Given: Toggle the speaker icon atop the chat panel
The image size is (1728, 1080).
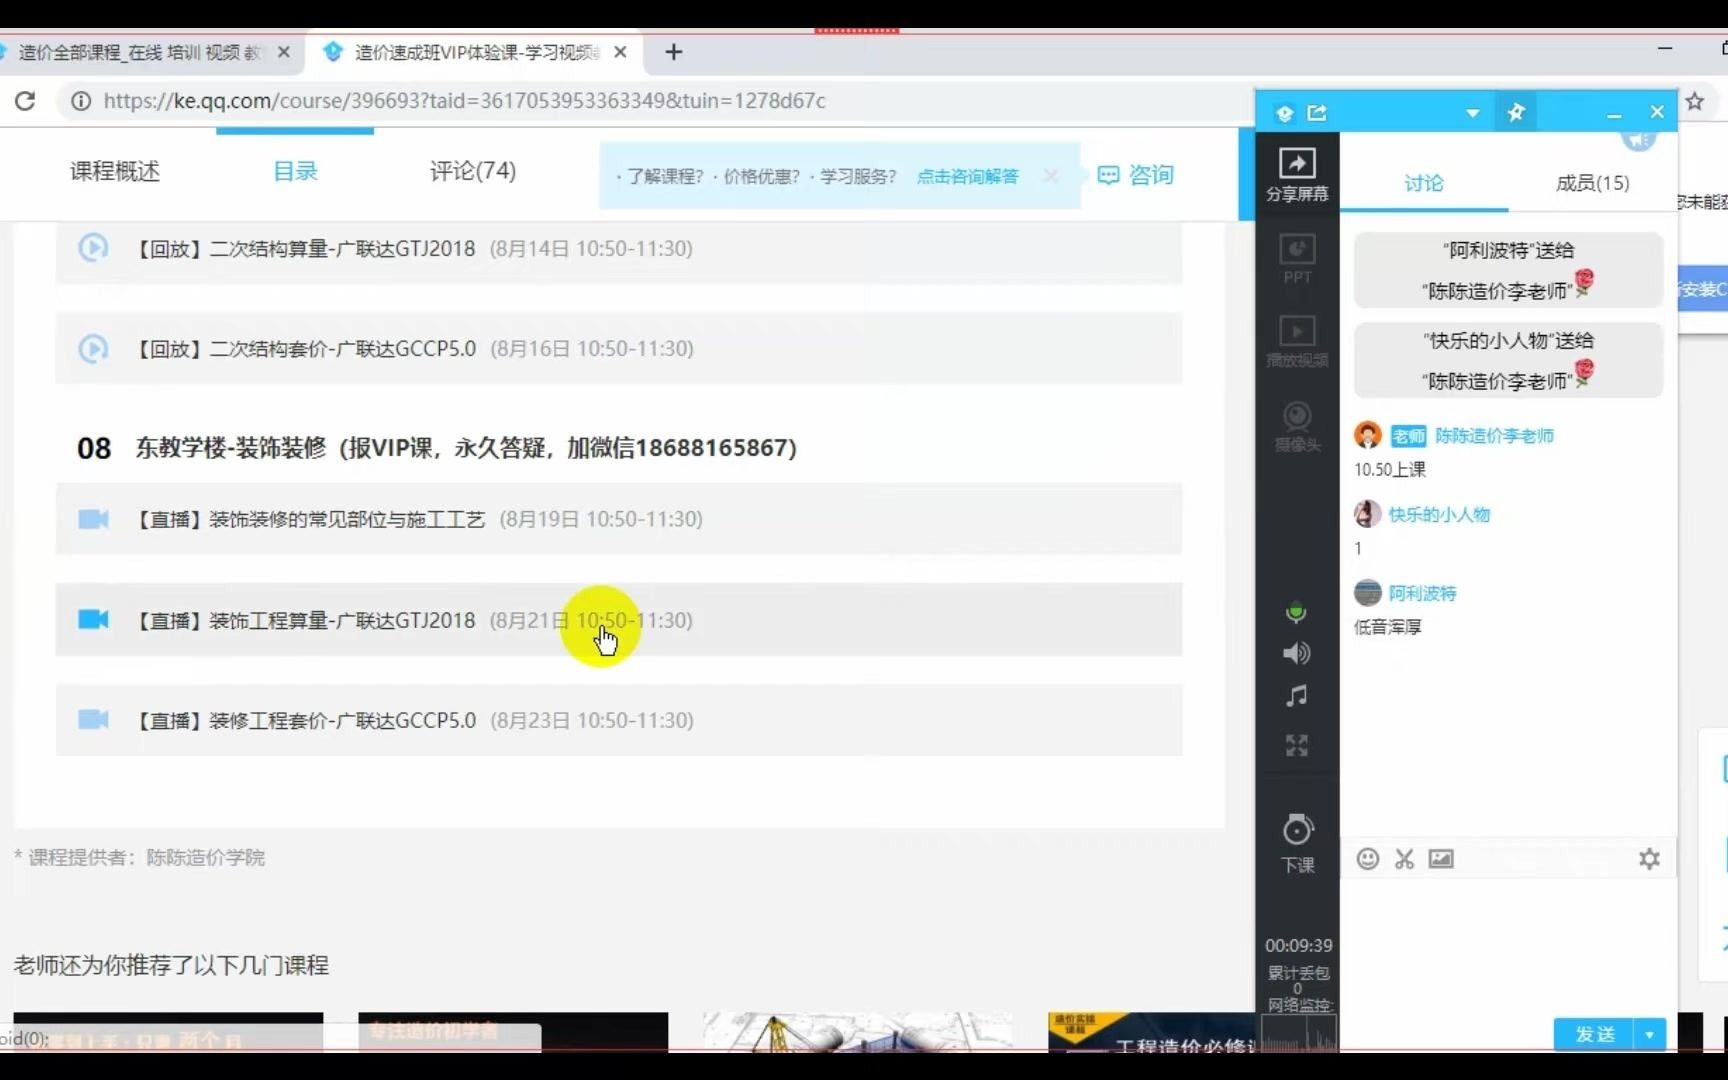Looking at the screenshot, I should click(x=1639, y=140).
